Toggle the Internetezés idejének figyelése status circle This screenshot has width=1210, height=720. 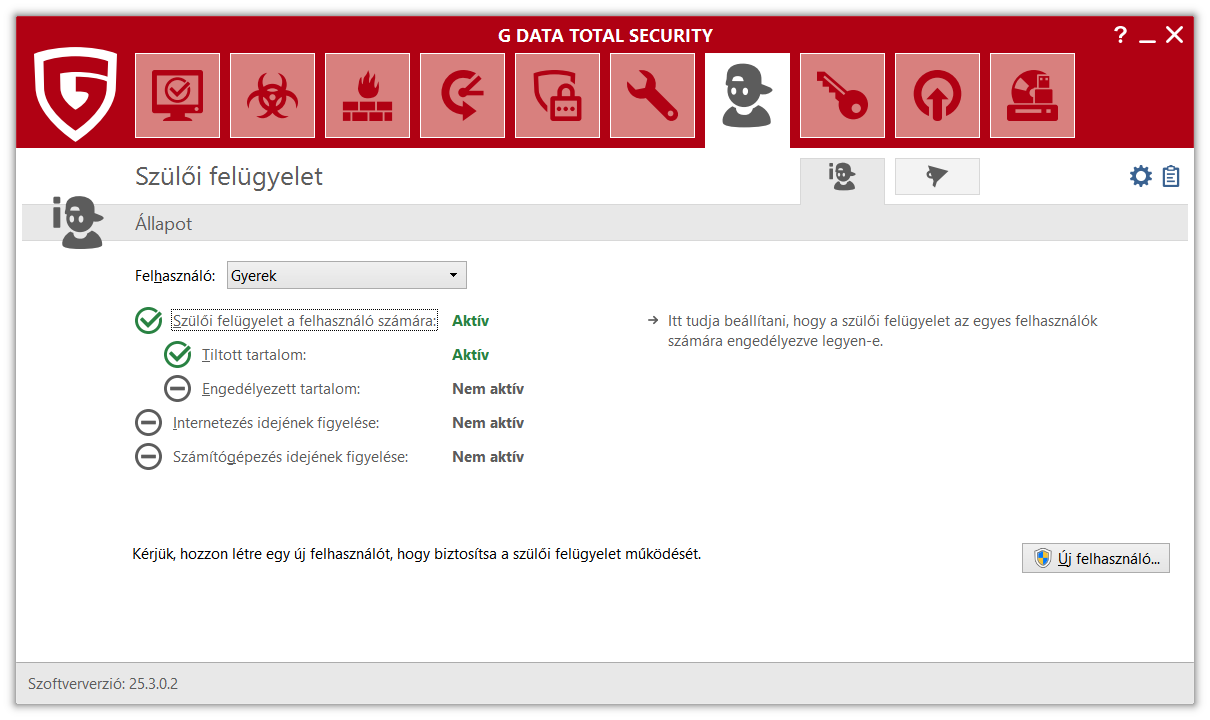[x=148, y=423]
